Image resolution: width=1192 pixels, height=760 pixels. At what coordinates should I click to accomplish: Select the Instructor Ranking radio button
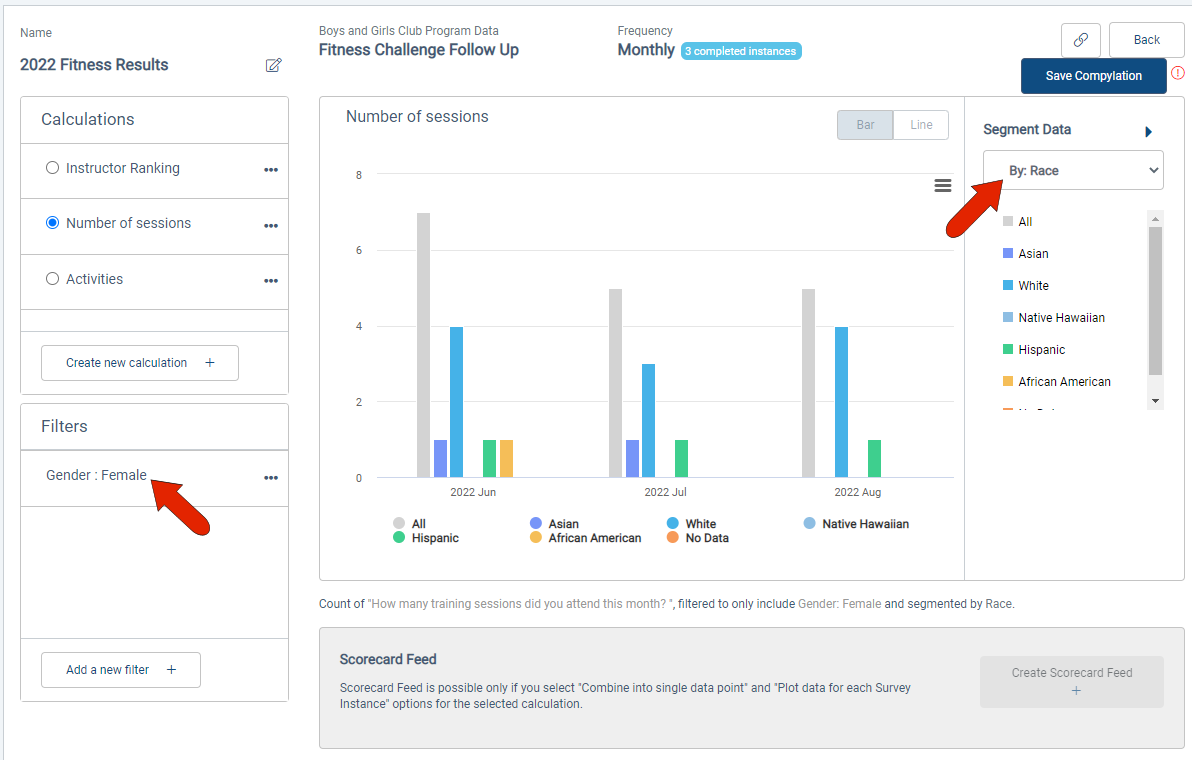52,168
